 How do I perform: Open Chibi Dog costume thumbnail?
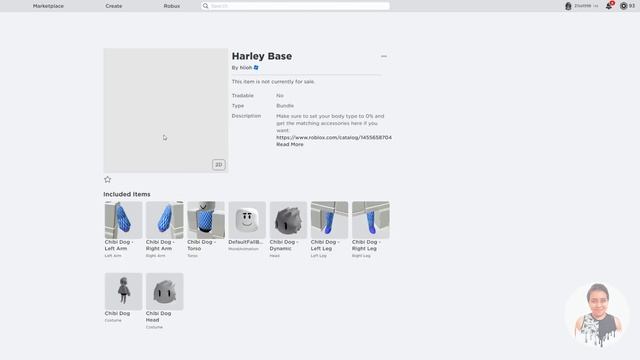(x=123, y=291)
